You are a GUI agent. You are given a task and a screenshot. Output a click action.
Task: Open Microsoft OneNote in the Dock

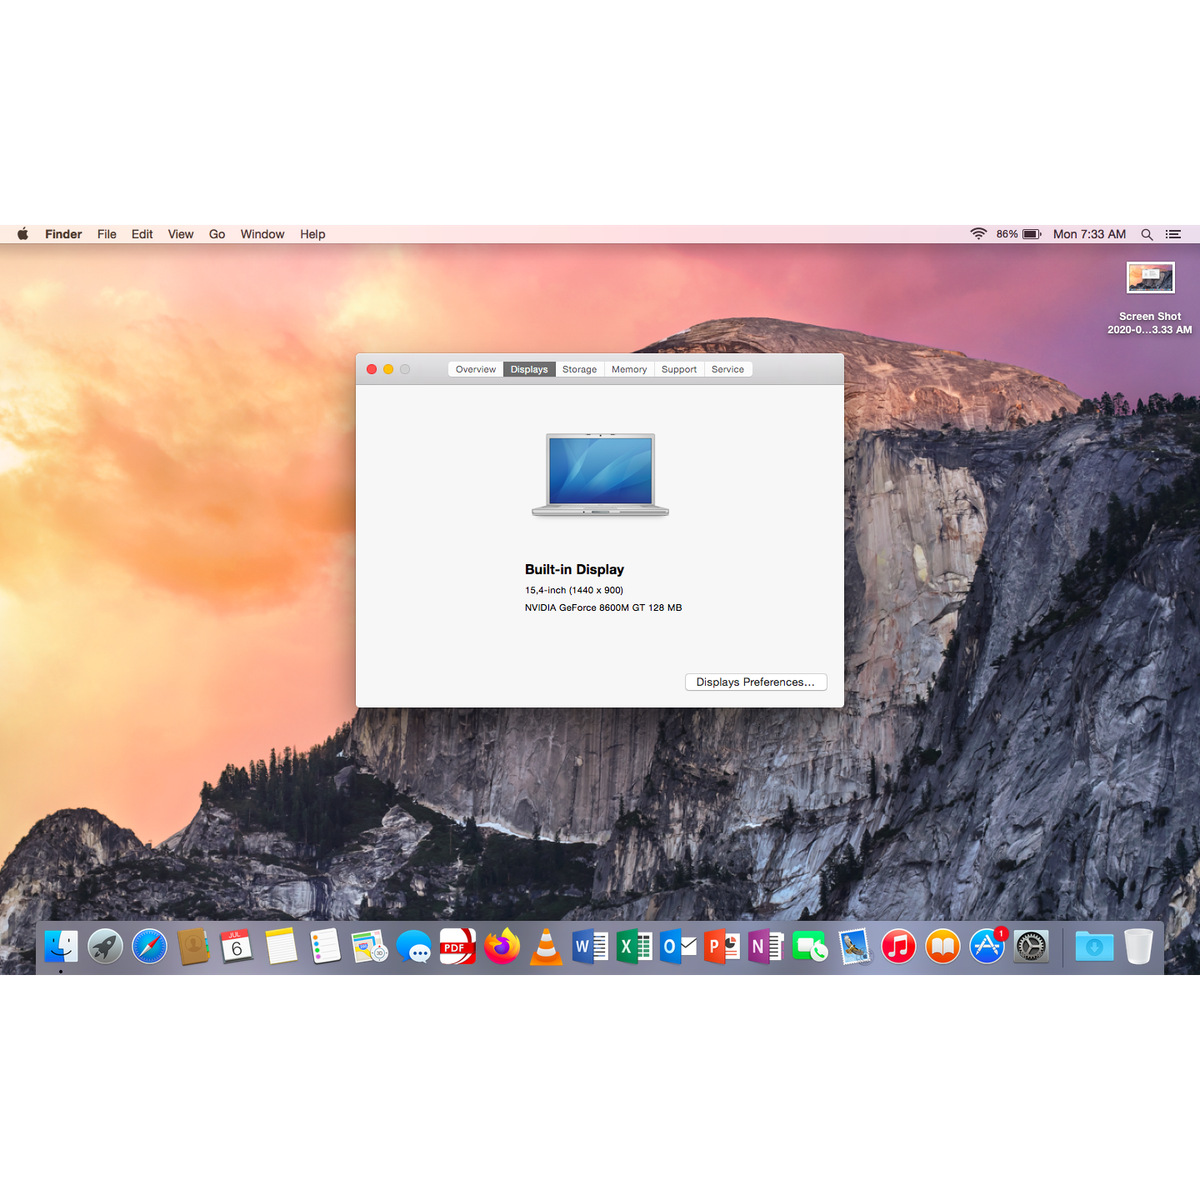[x=765, y=945]
